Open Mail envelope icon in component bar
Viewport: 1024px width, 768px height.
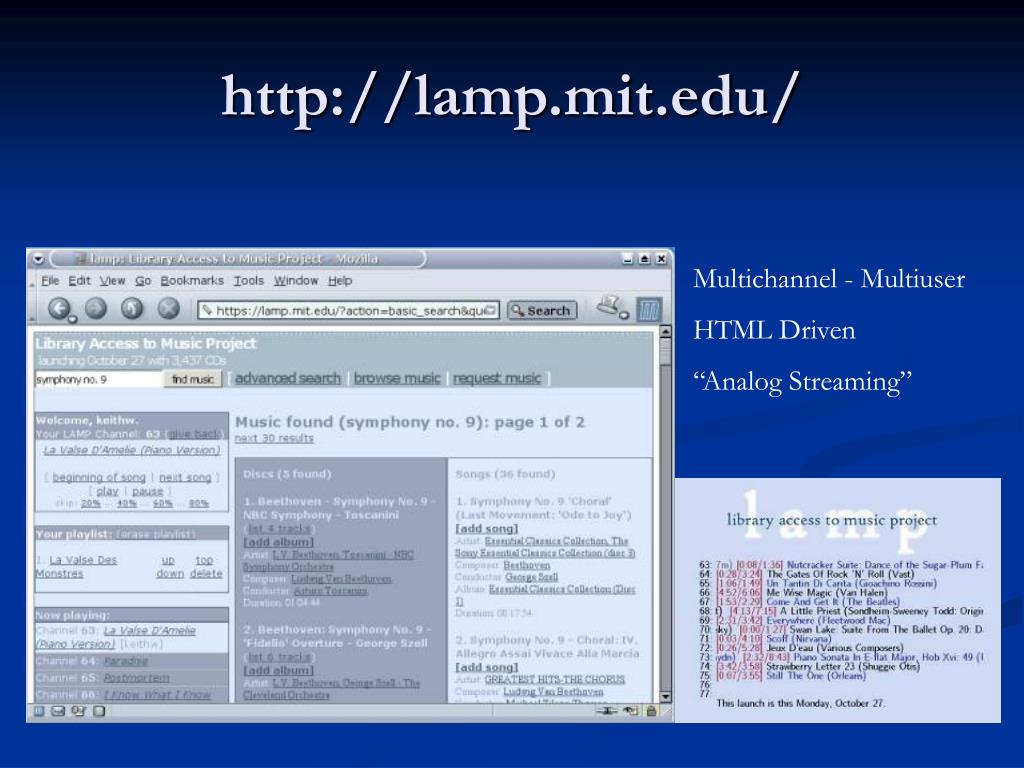(58, 711)
